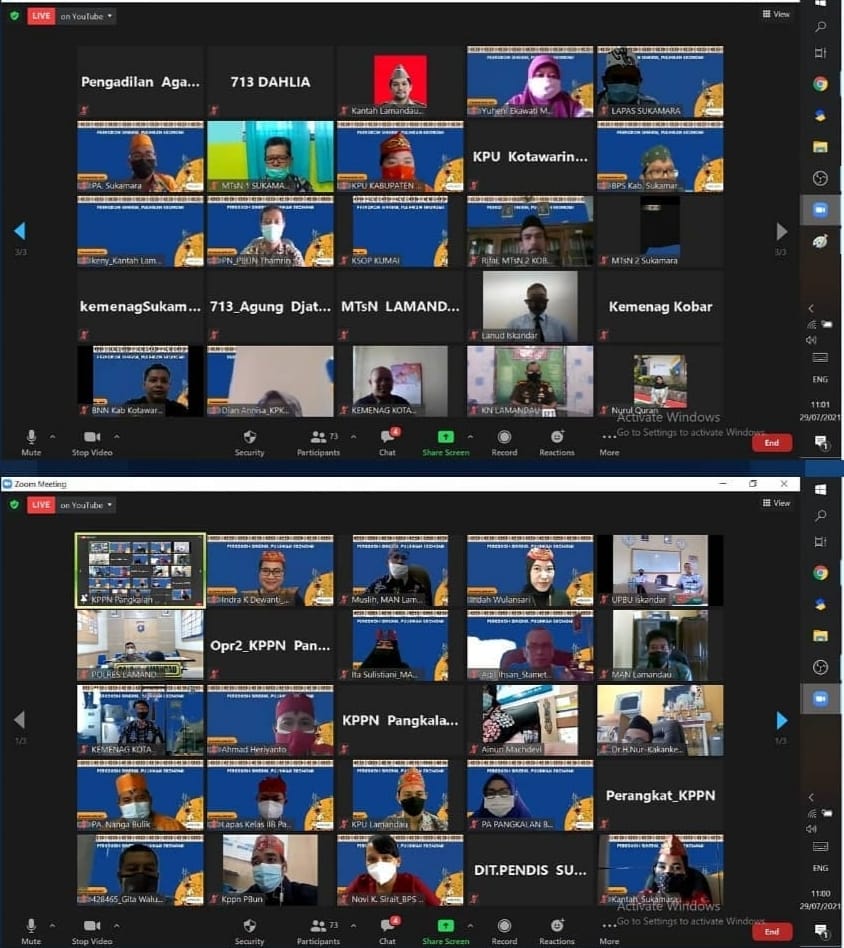Open the View menu in the upper window

click(x=776, y=14)
